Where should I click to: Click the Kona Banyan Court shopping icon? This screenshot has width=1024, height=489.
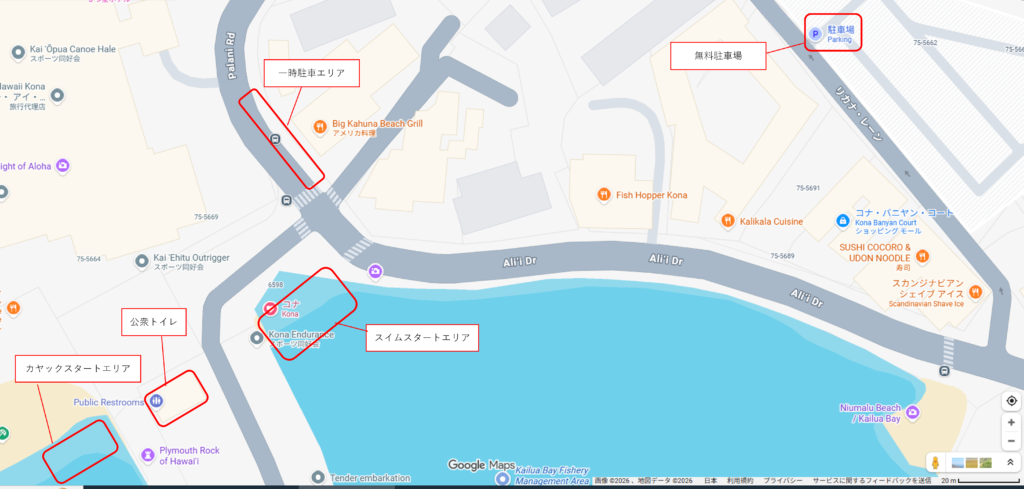click(x=842, y=221)
